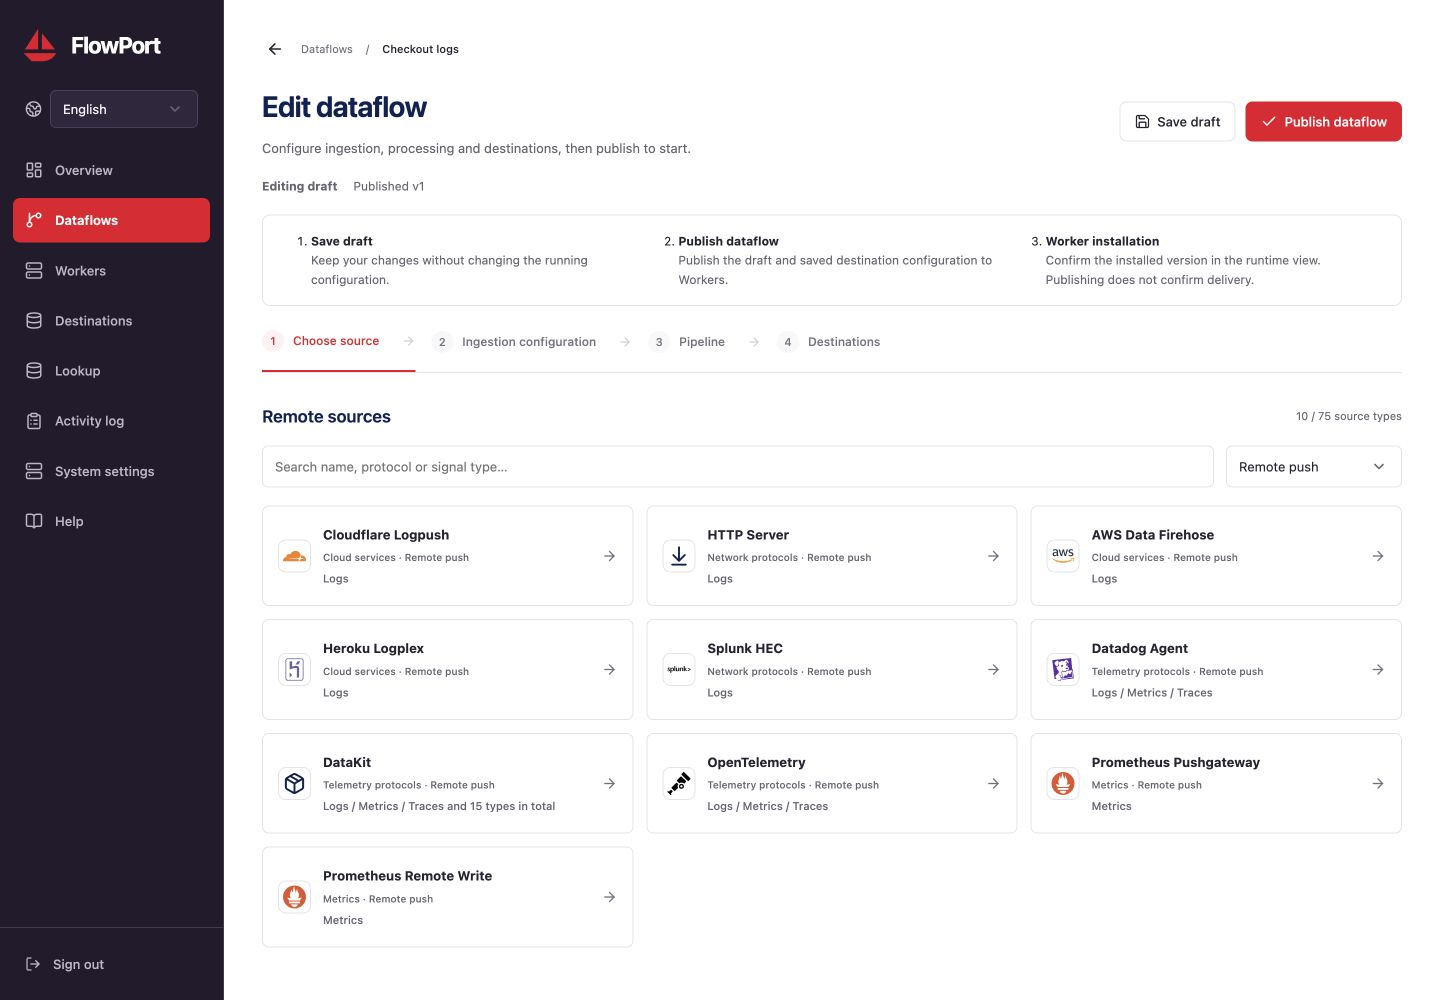The image size is (1440, 1000).
Task: Click the Datadog Agent dog icon
Action: 1063,670
